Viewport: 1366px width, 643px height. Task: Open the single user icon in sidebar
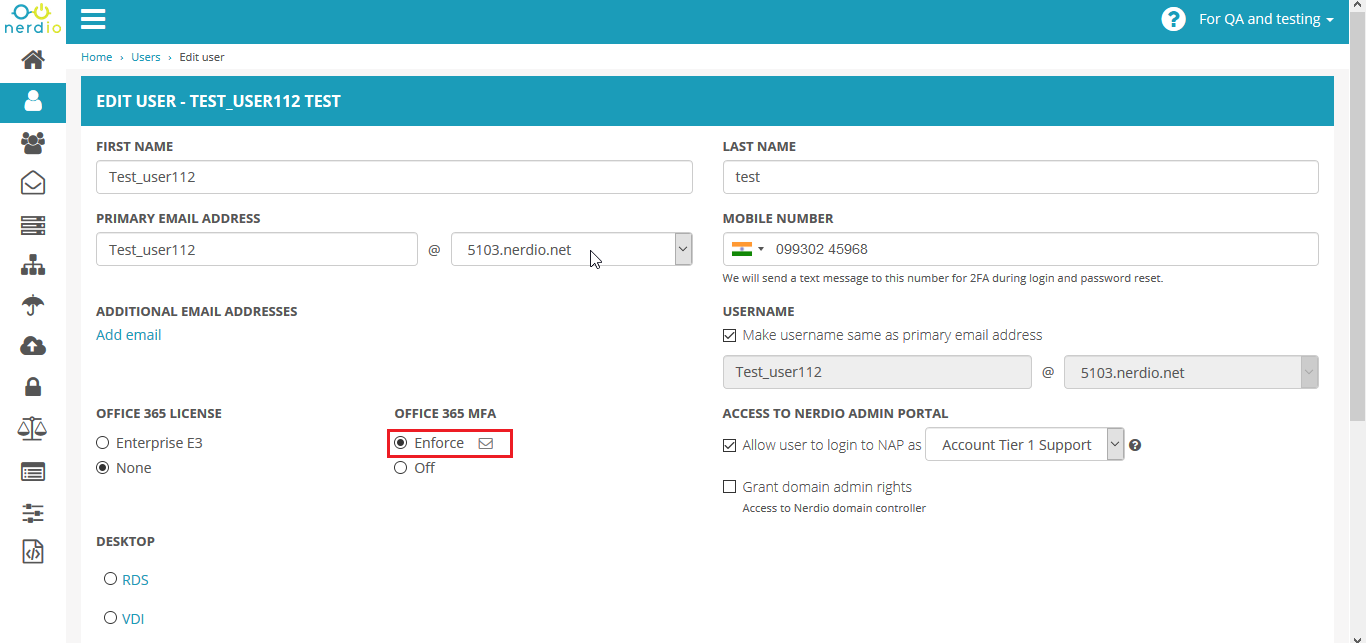pos(33,101)
